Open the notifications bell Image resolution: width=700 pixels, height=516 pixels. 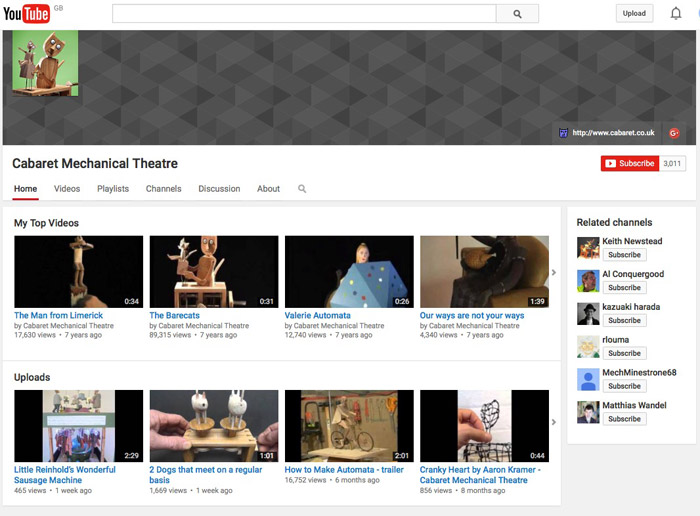[x=675, y=14]
